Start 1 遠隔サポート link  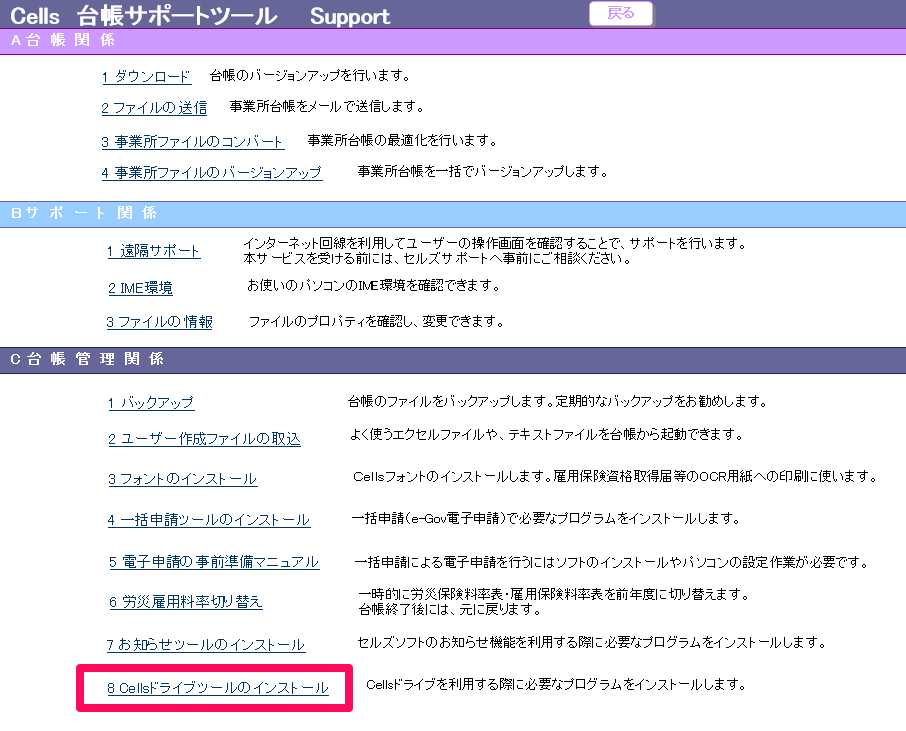coord(154,251)
